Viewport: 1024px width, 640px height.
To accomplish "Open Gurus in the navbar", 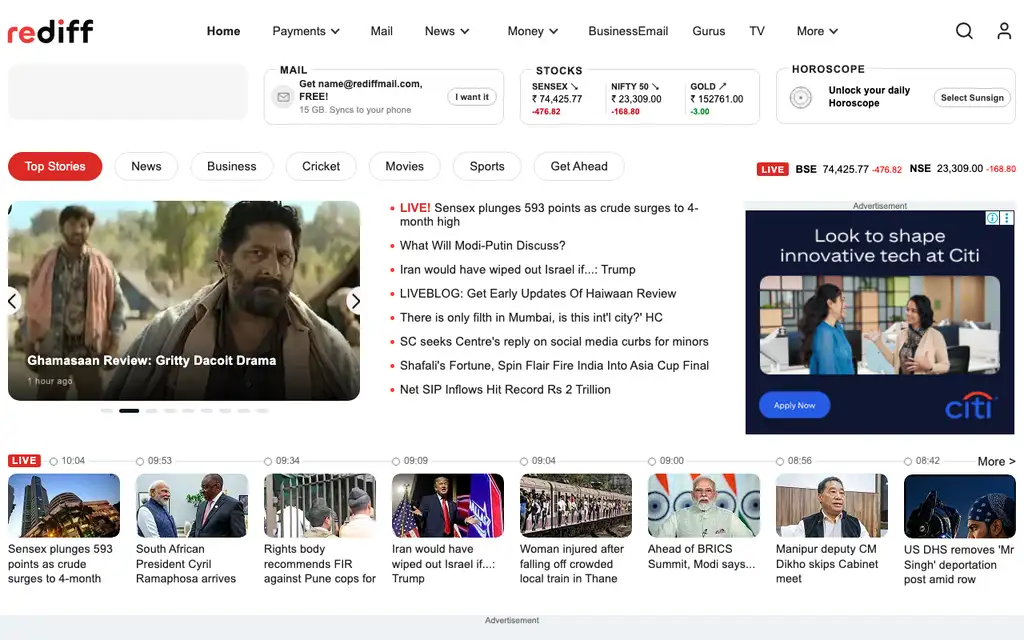I will tap(709, 31).
